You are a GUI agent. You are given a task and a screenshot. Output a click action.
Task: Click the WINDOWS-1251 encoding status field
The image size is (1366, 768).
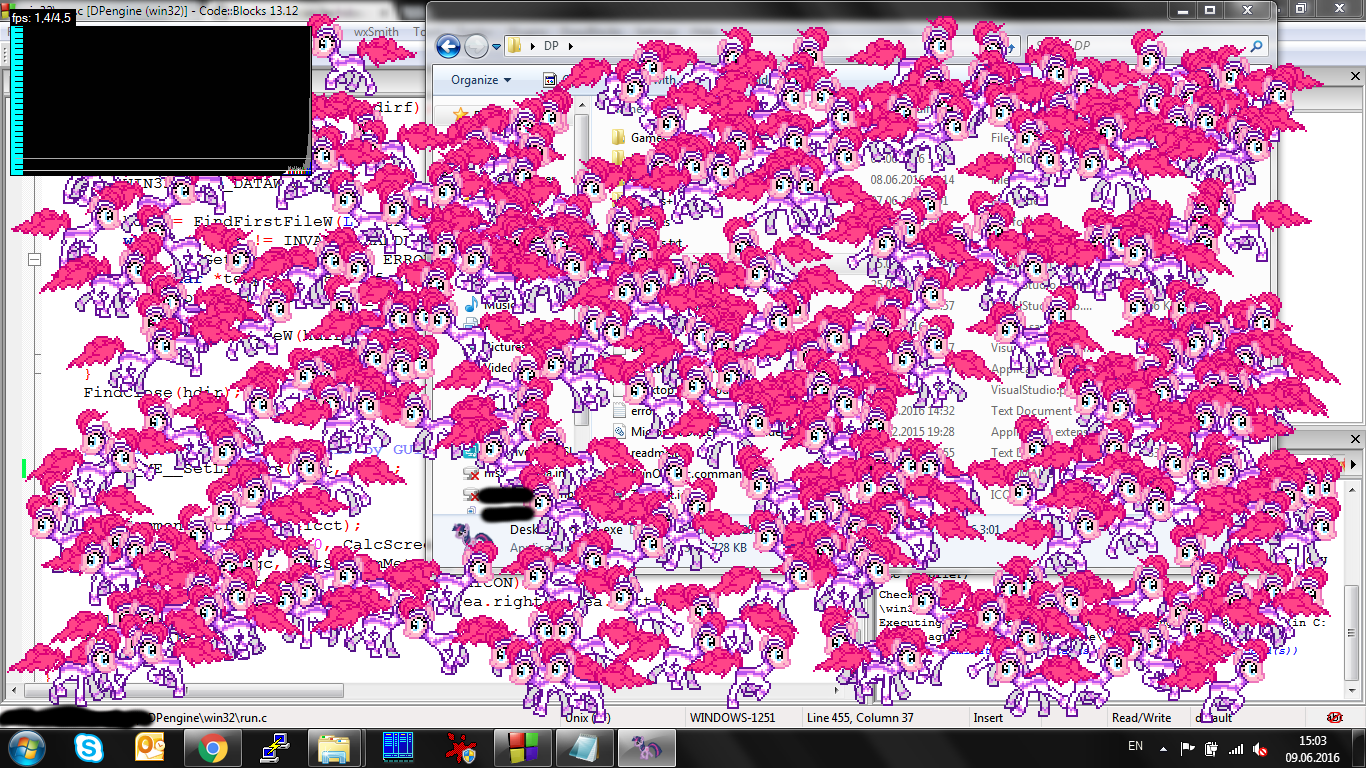click(x=732, y=718)
